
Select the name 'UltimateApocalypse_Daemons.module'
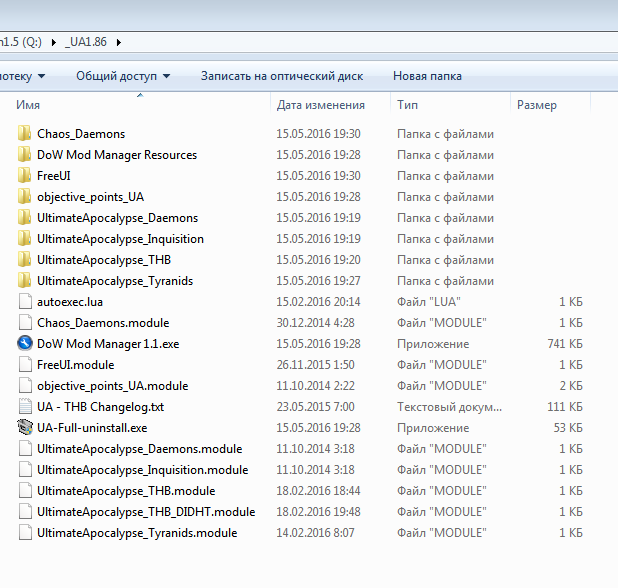140,448
